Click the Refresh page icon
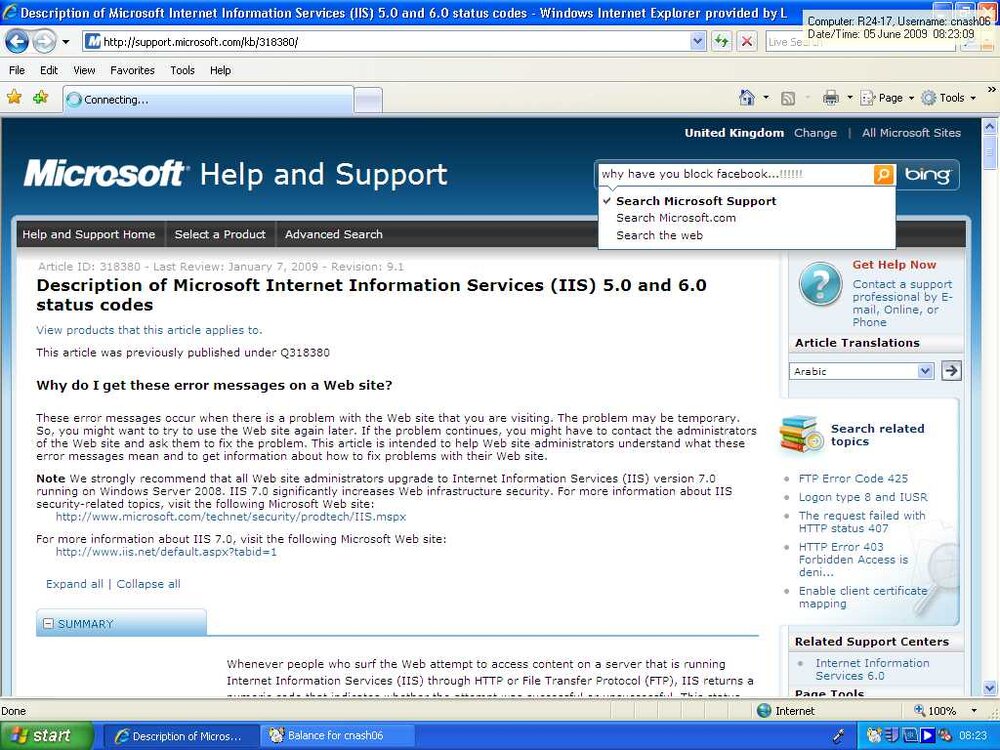 721,42
